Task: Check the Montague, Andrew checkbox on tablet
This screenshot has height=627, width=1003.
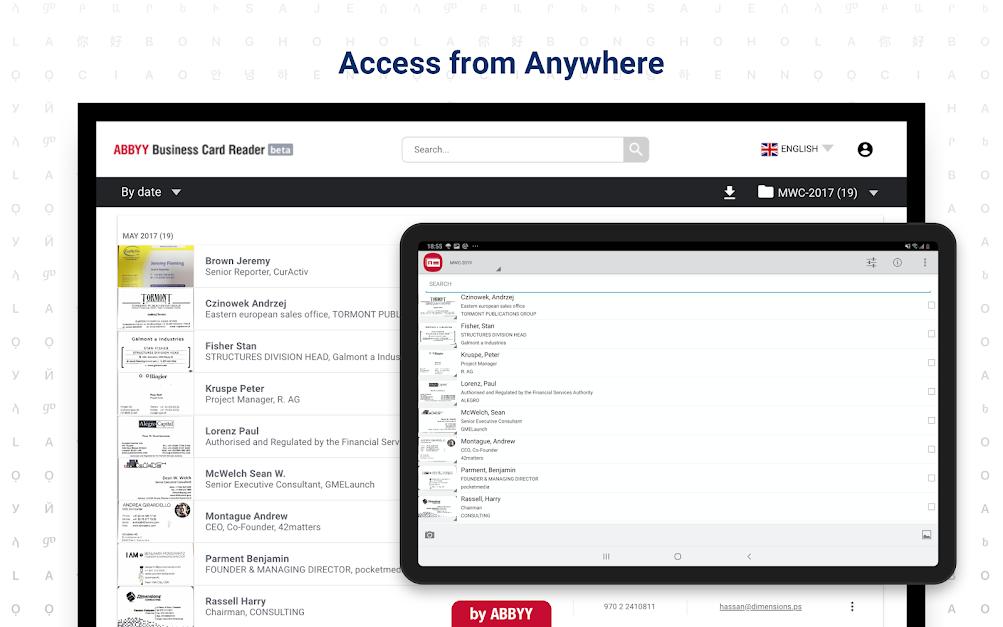Action: [931, 449]
